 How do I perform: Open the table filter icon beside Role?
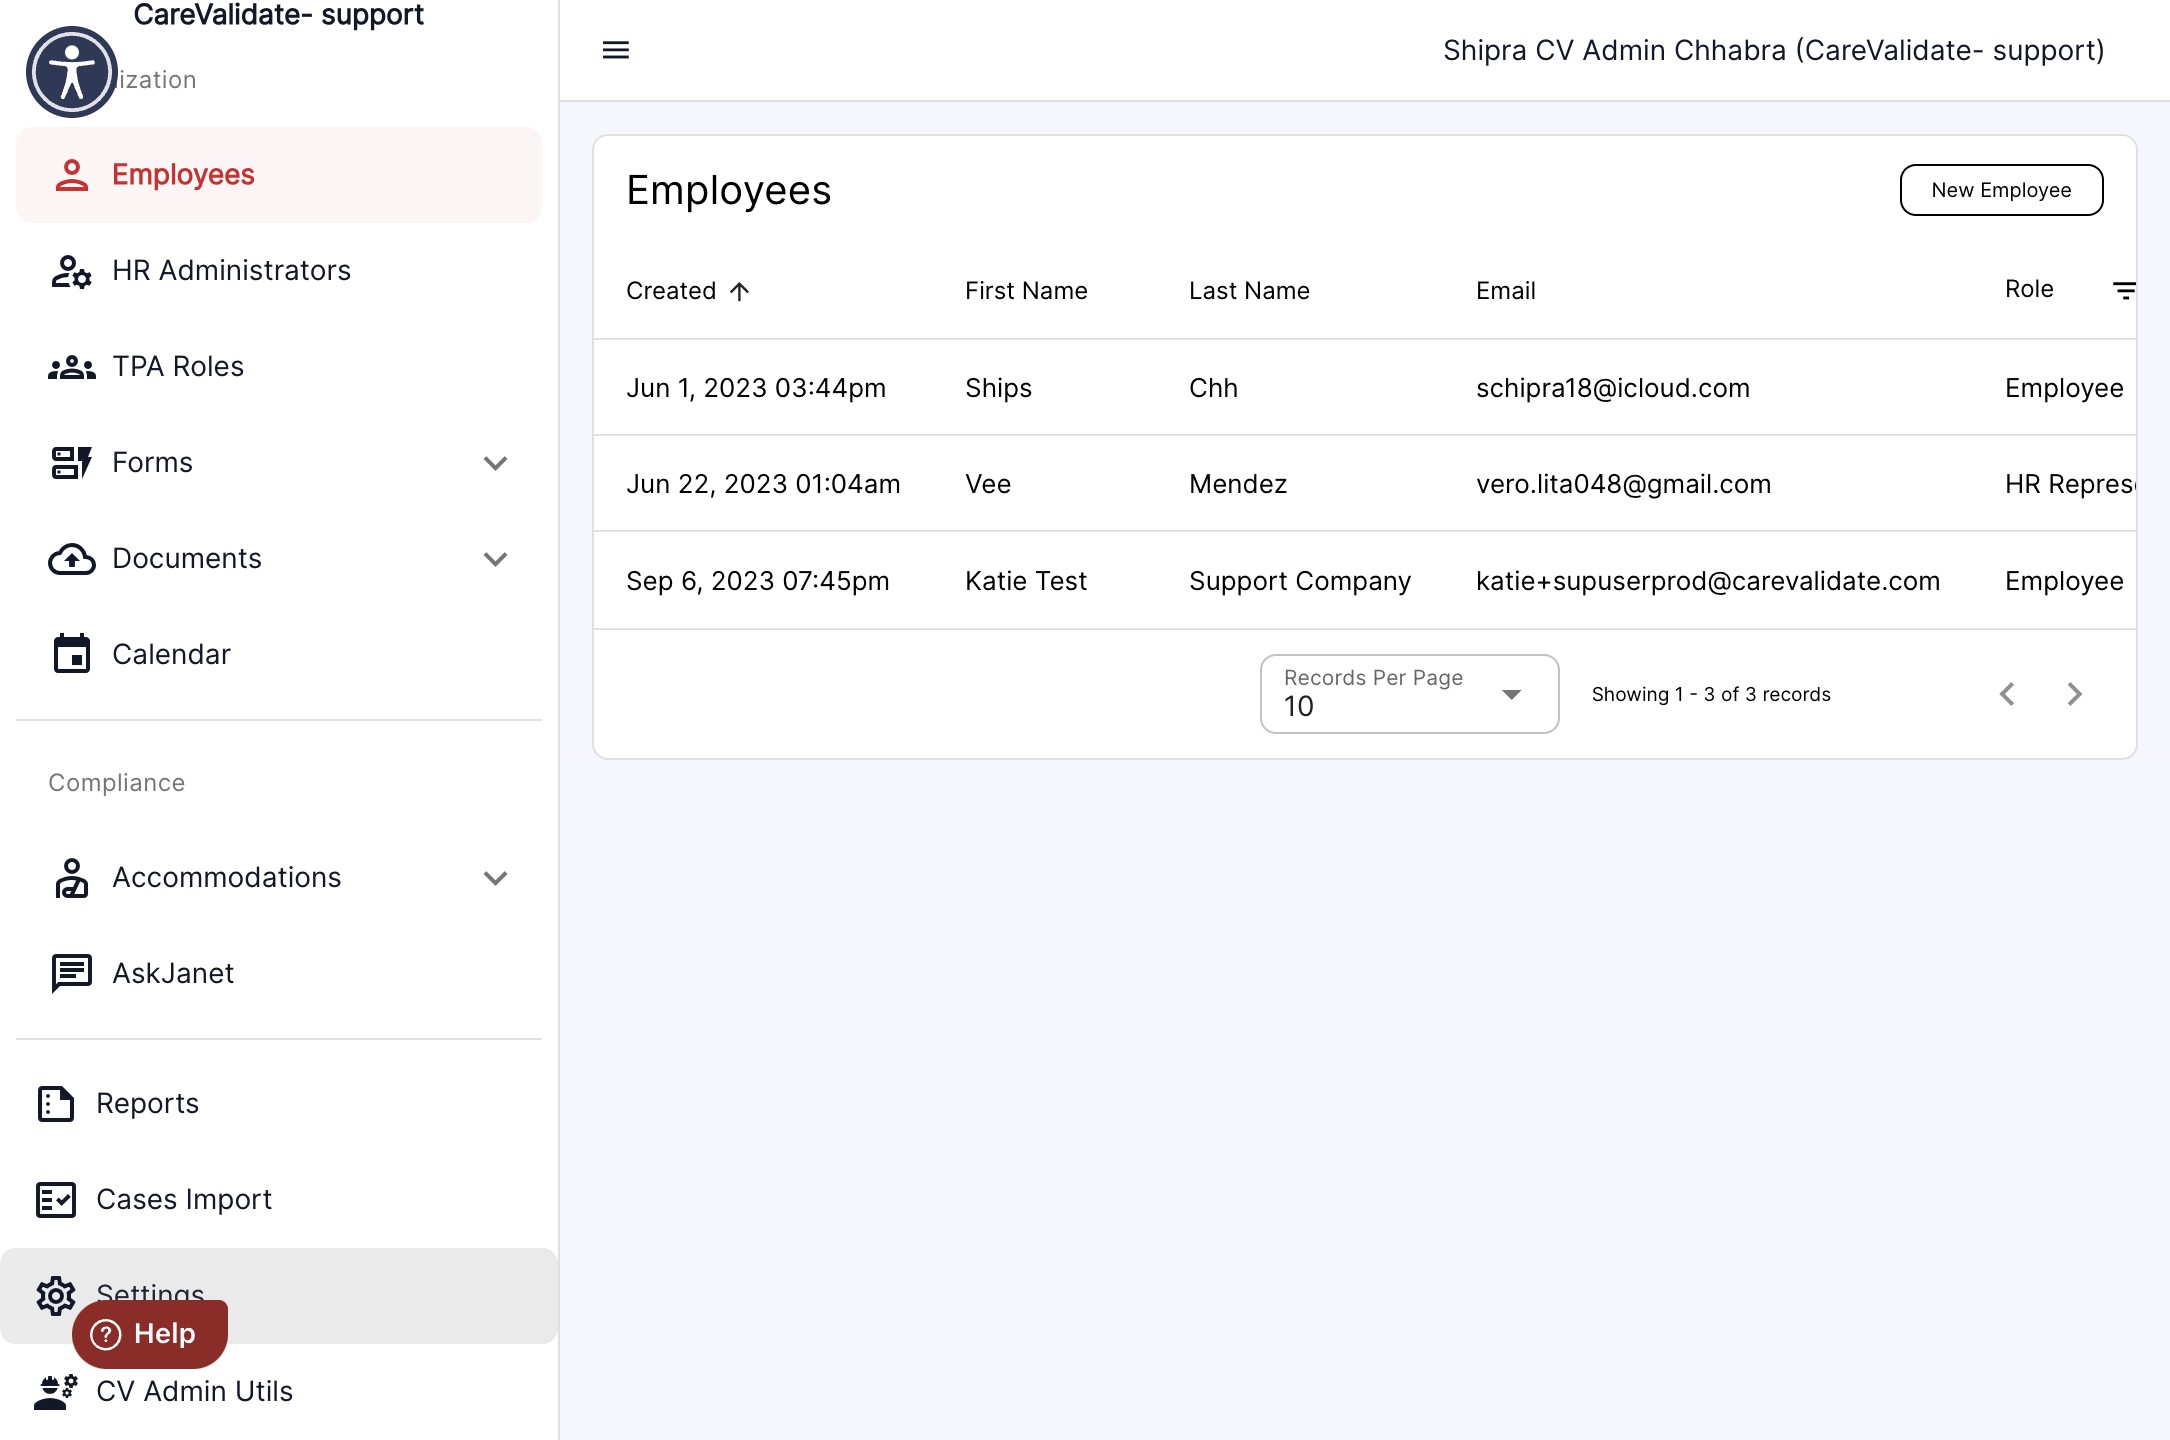click(2123, 291)
